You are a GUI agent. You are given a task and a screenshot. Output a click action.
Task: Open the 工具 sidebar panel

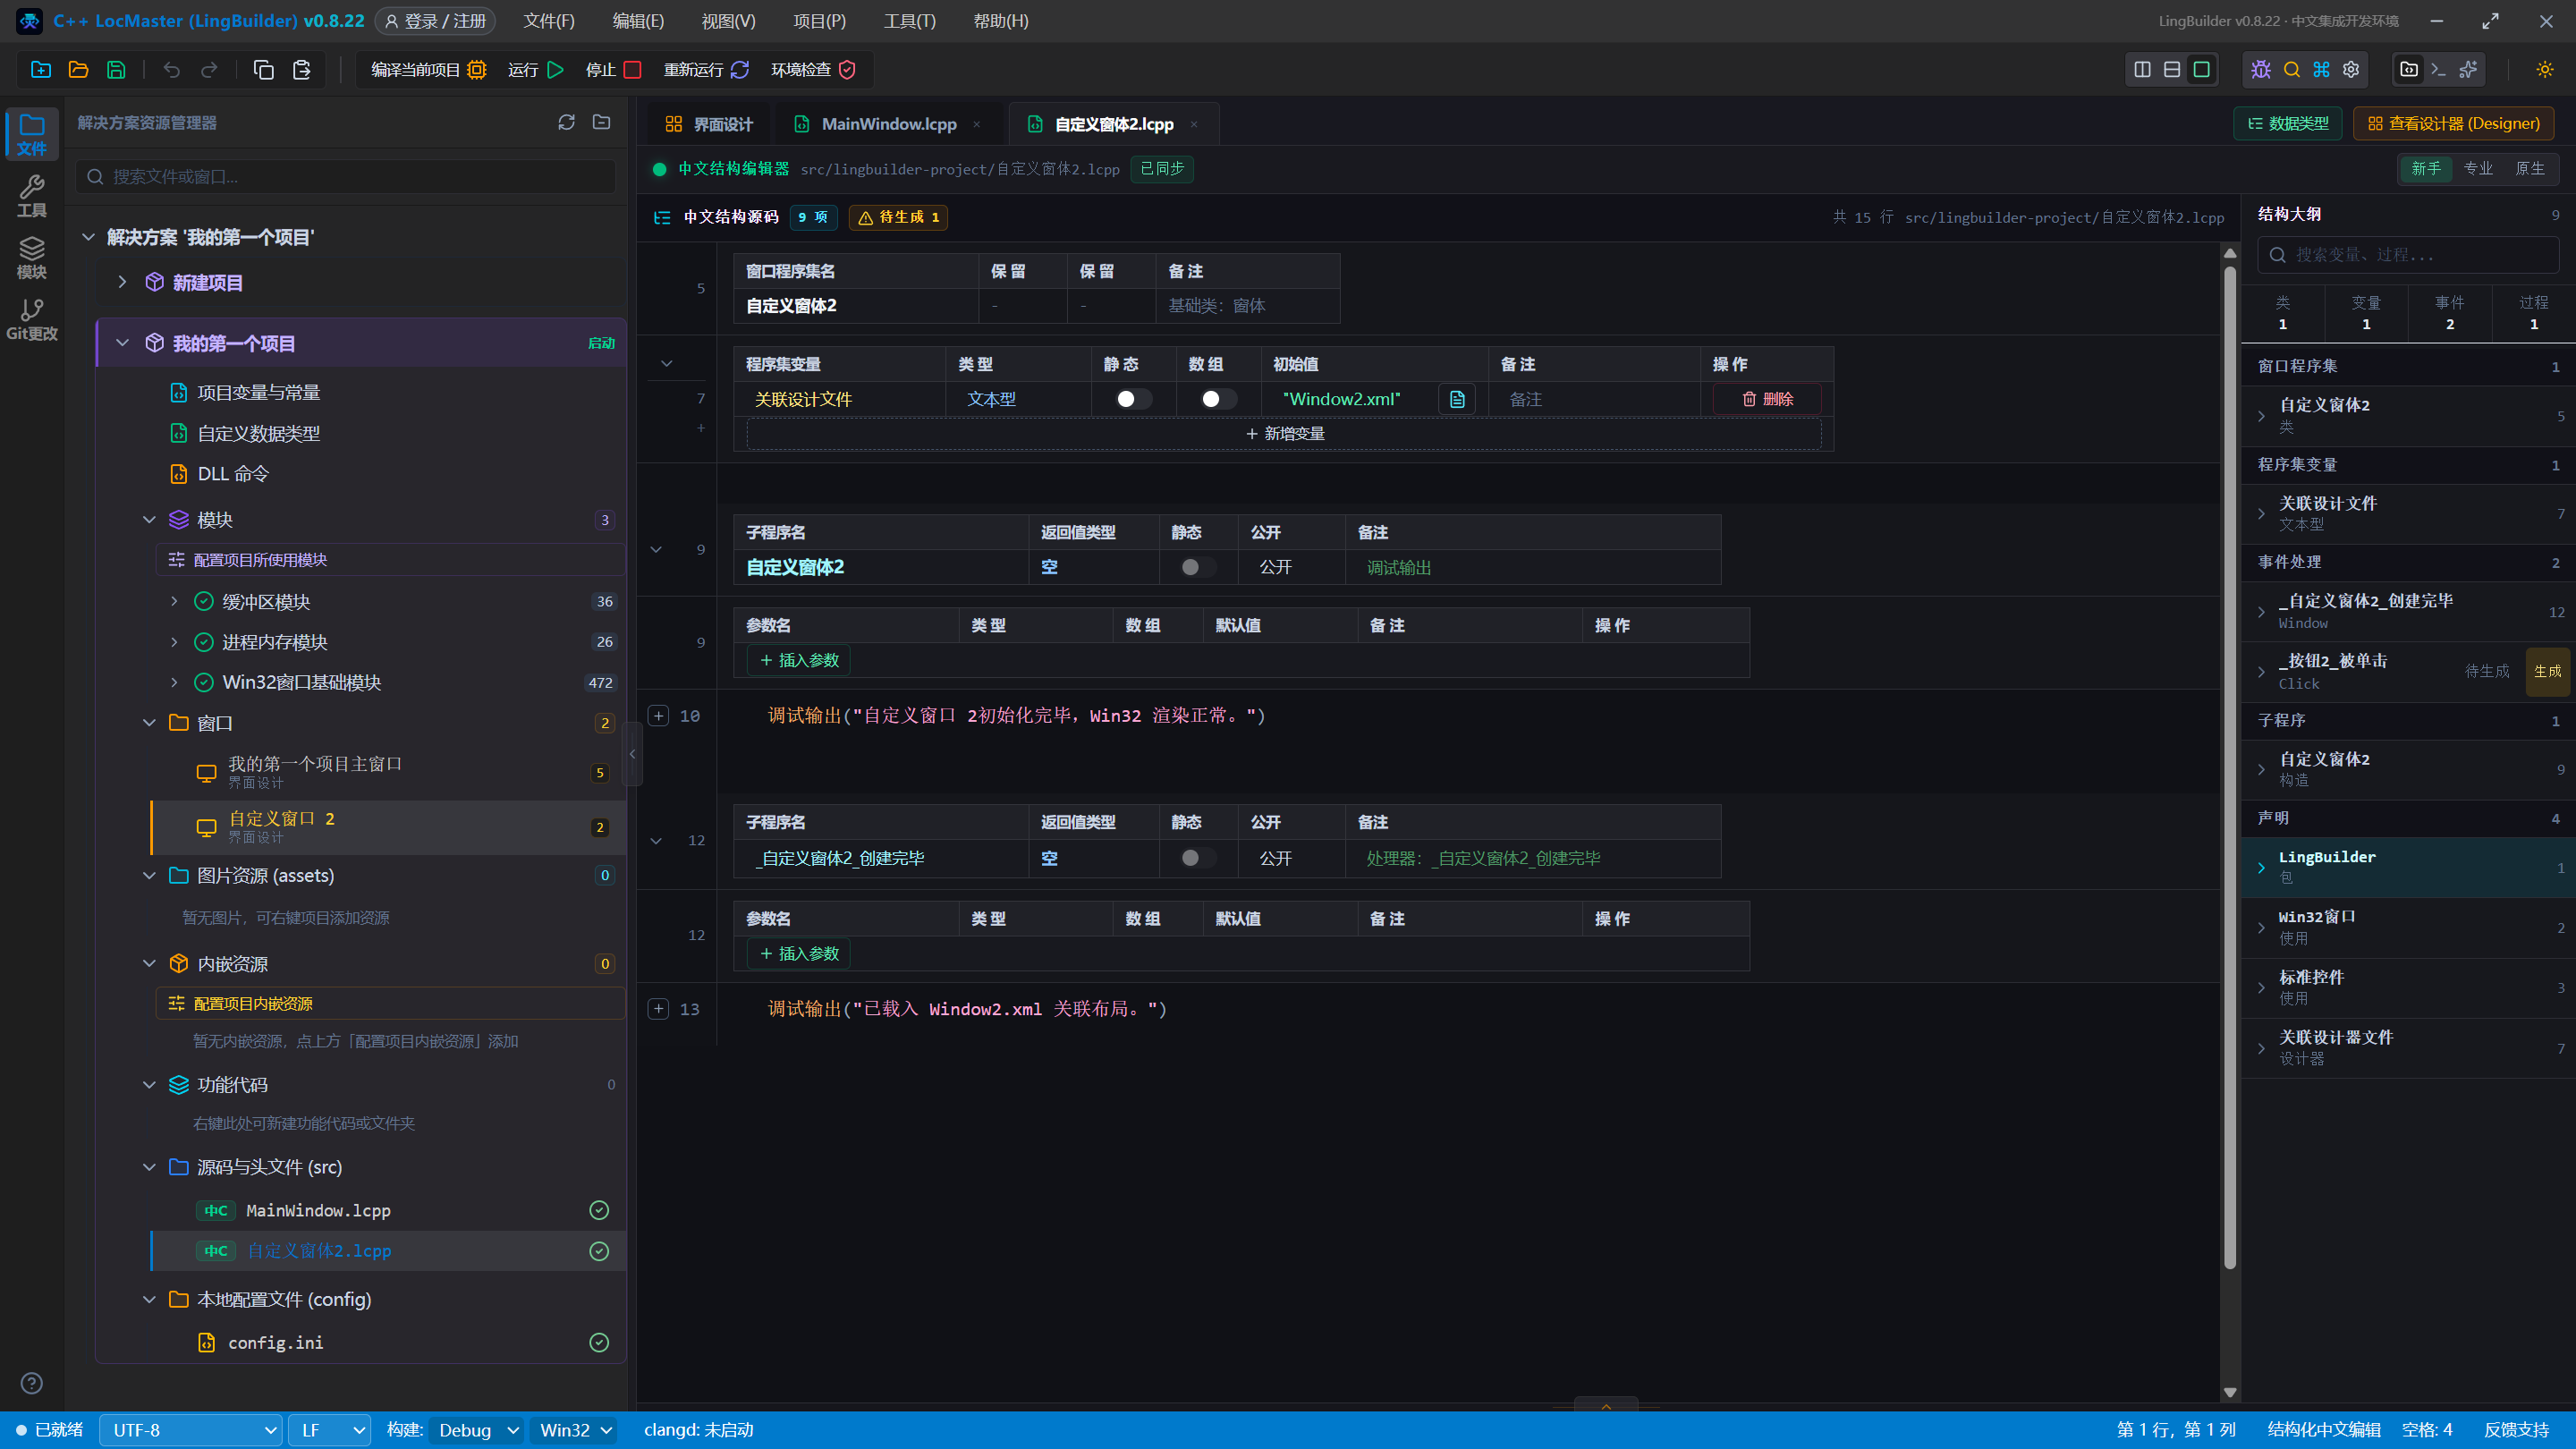[x=32, y=196]
